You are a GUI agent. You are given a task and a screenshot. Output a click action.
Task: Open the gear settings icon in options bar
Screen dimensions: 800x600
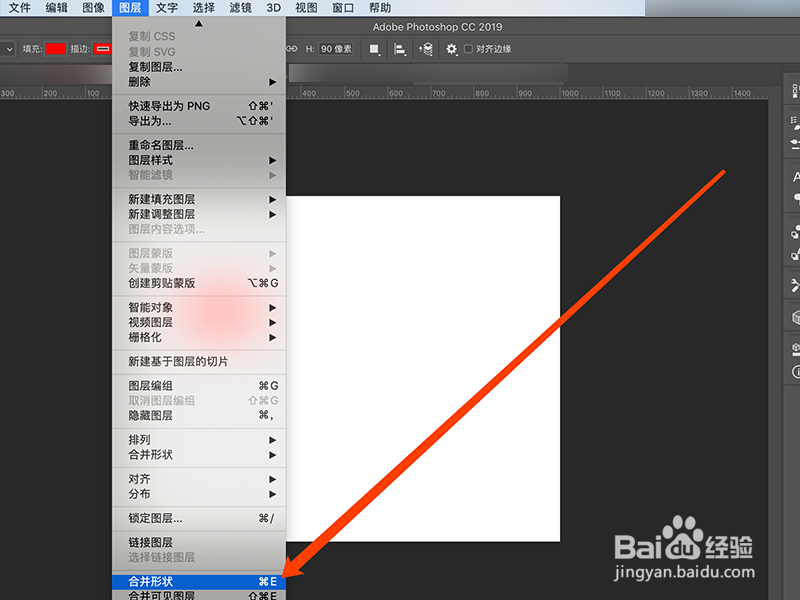452,49
